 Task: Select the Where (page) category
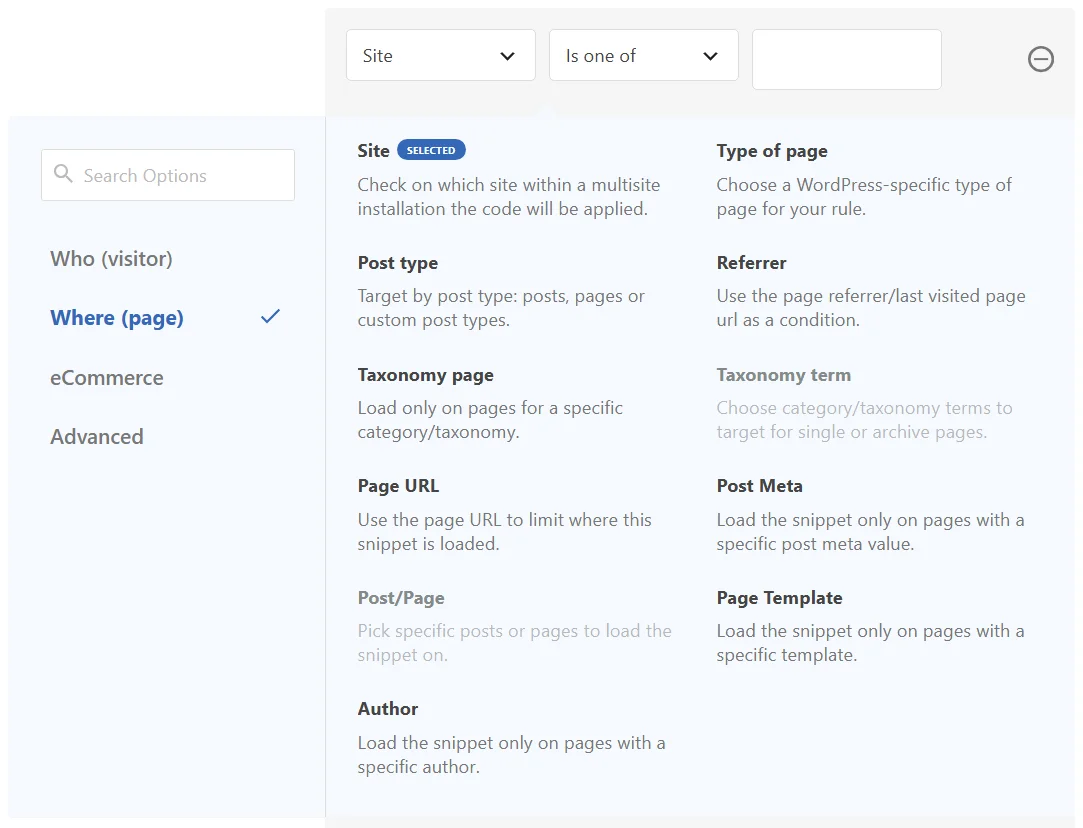click(x=117, y=318)
